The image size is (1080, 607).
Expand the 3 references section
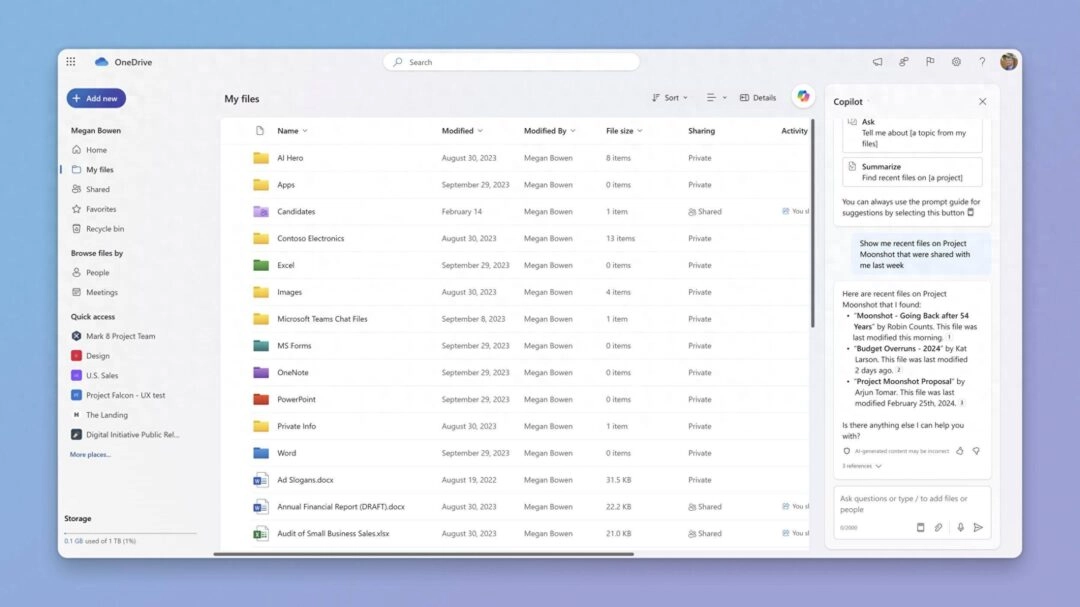tap(862, 466)
